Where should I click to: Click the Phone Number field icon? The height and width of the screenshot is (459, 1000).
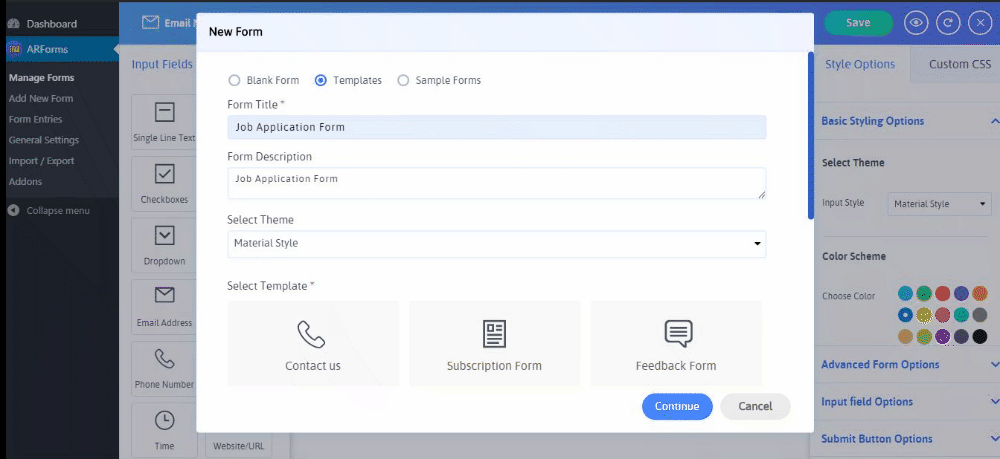pyautogui.click(x=164, y=358)
